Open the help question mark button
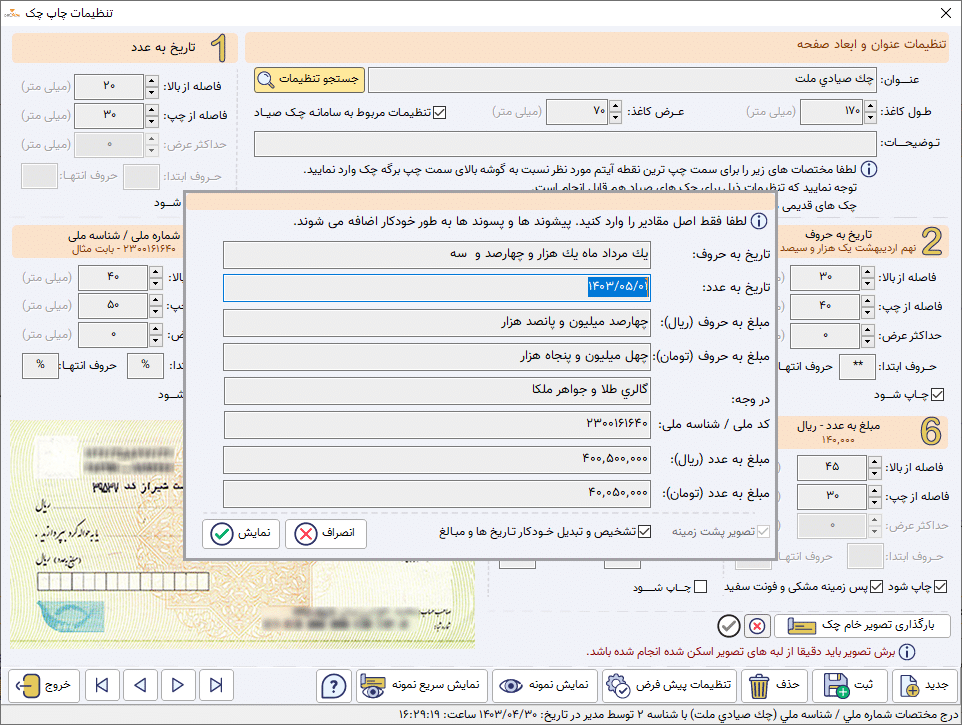 tap(334, 685)
